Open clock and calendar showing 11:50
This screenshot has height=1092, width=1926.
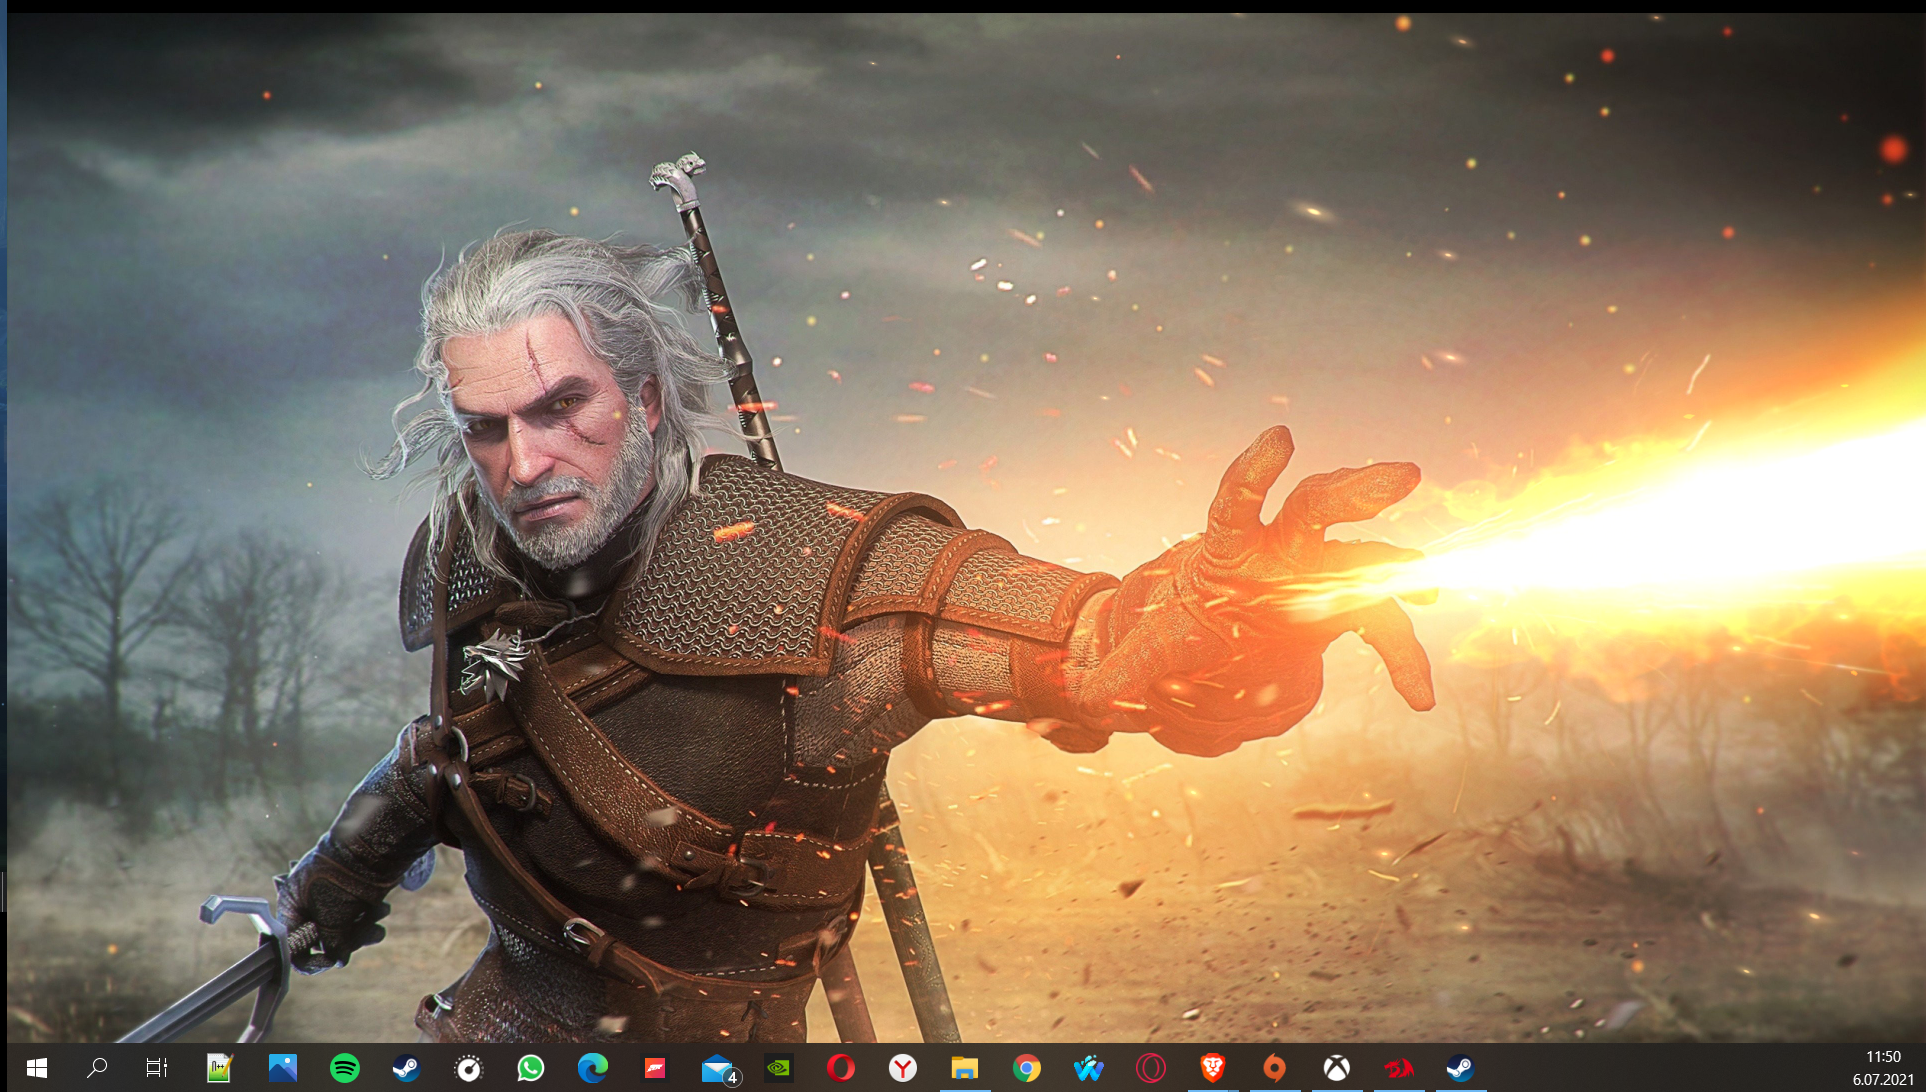1883,1068
